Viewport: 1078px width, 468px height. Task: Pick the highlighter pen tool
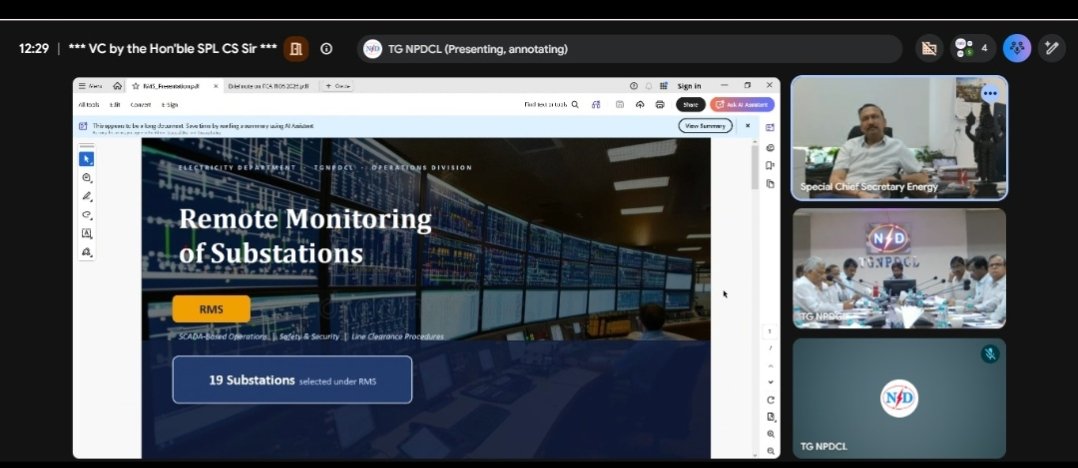coord(87,196)
